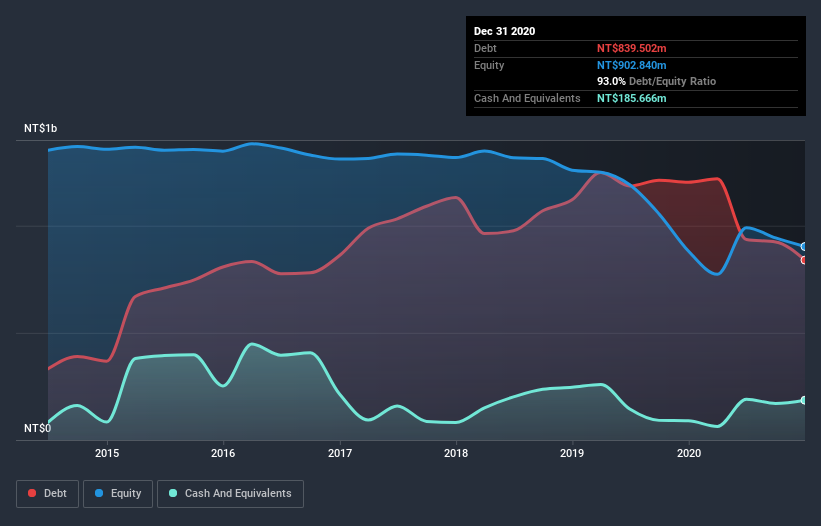Toggle the Debt series legend button
The width and height of the screenshot is (821, 526).
[48, 494]
